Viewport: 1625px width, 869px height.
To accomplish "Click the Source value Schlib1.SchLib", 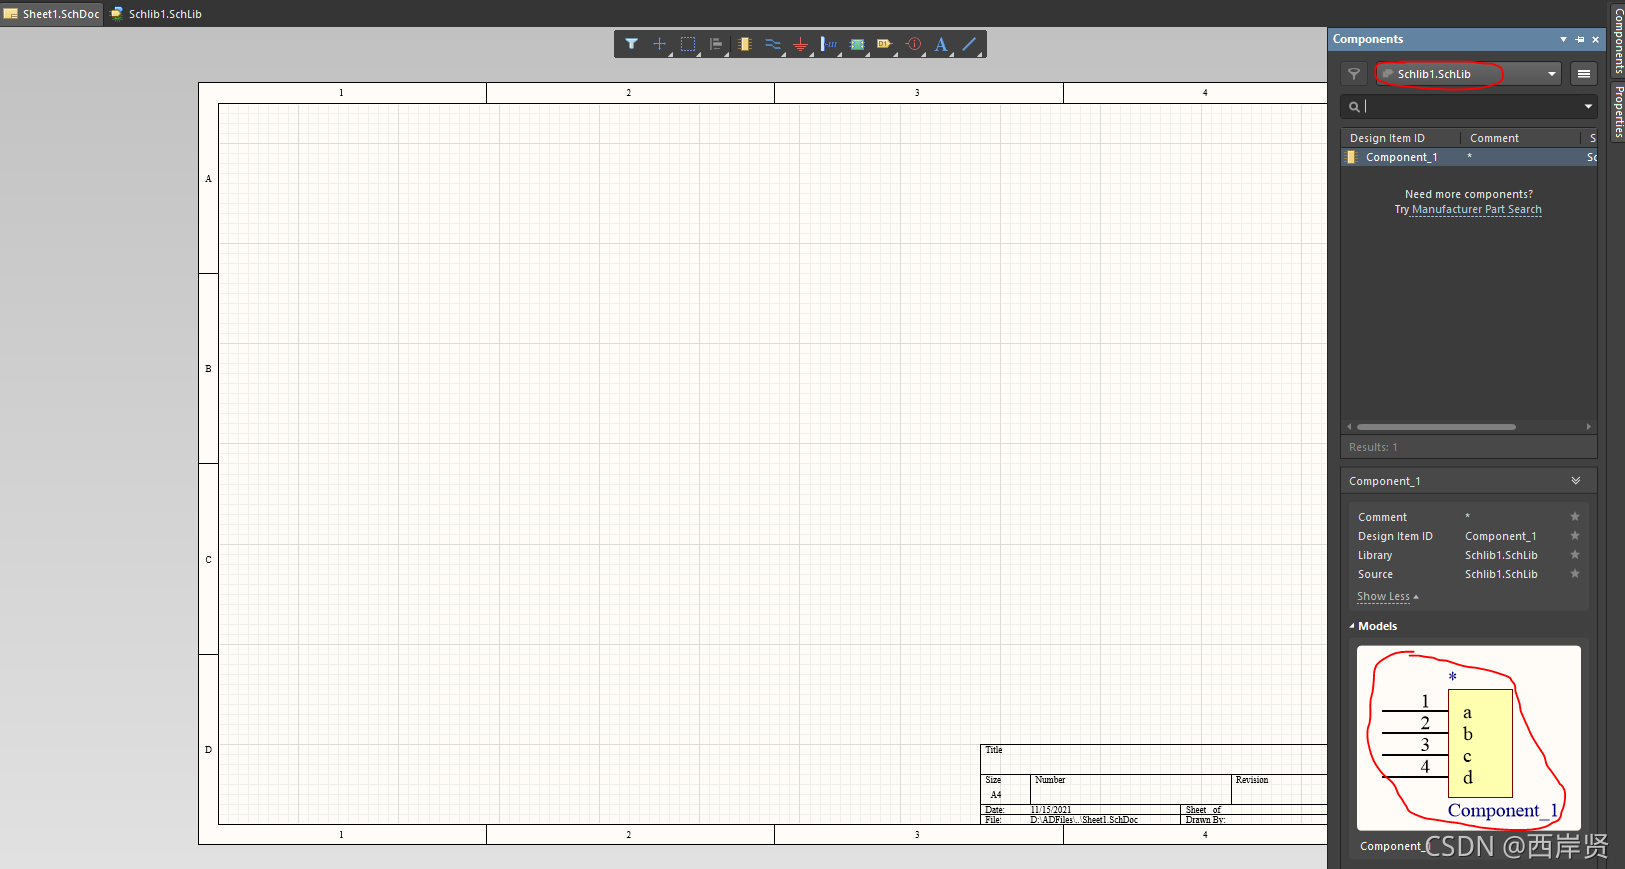I will pos(1501,574).
